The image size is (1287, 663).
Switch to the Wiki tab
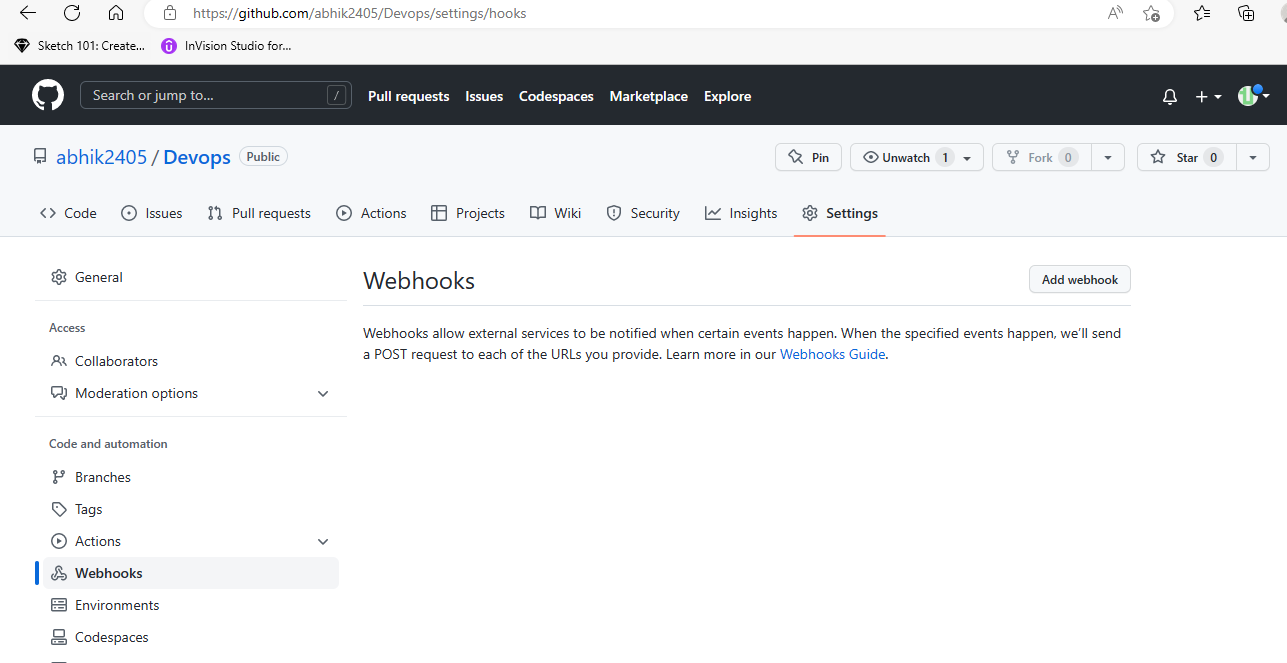pos(555,213)
